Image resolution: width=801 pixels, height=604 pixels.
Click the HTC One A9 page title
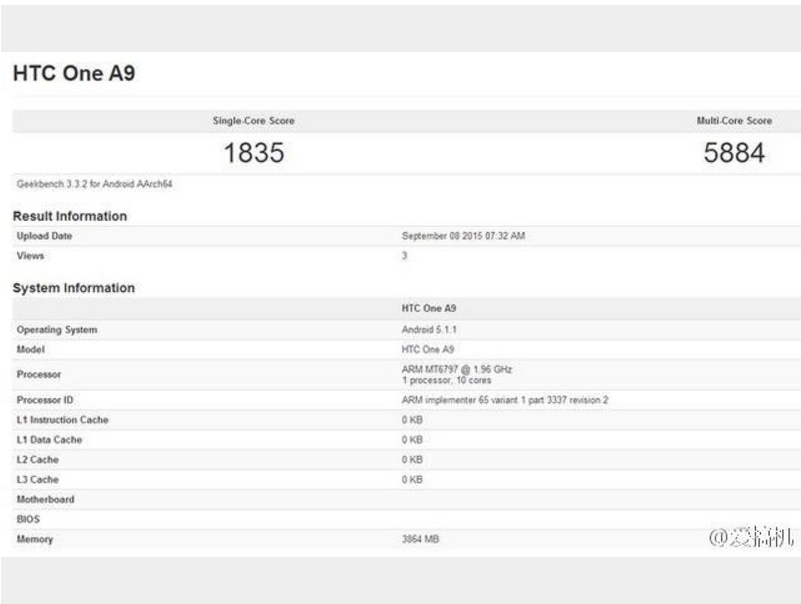(x=73, y=75)
